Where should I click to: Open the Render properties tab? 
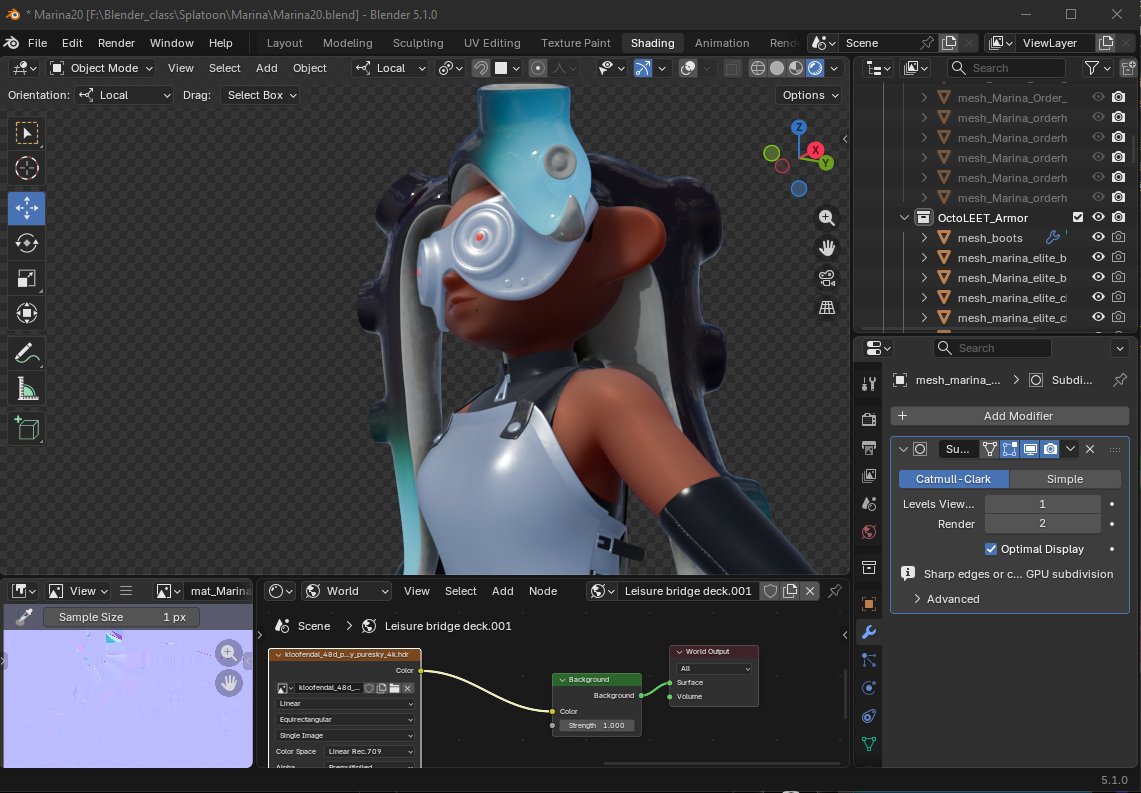click(869, 420)
